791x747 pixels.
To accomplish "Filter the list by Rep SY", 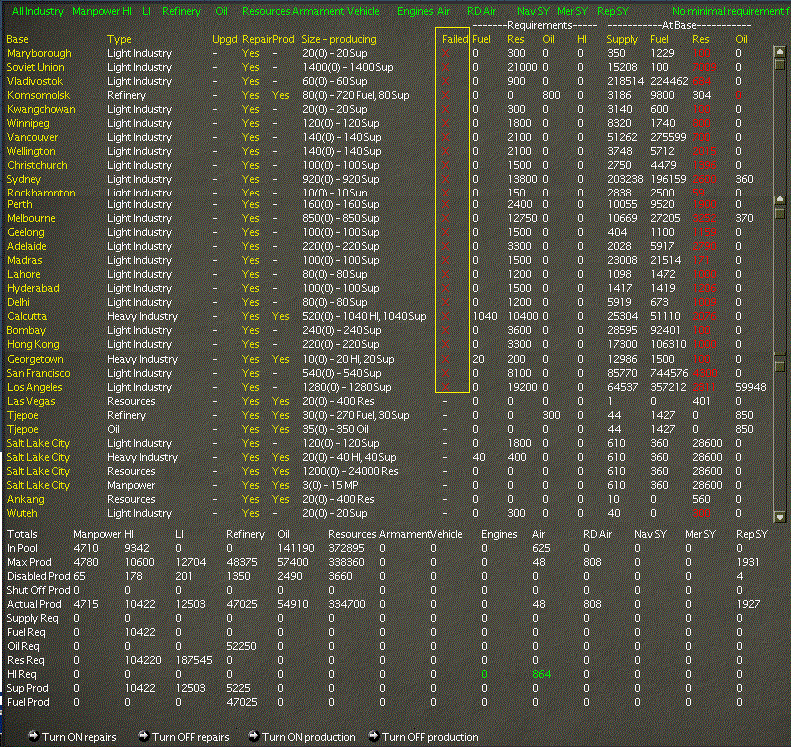I will (x=613, y=11).
